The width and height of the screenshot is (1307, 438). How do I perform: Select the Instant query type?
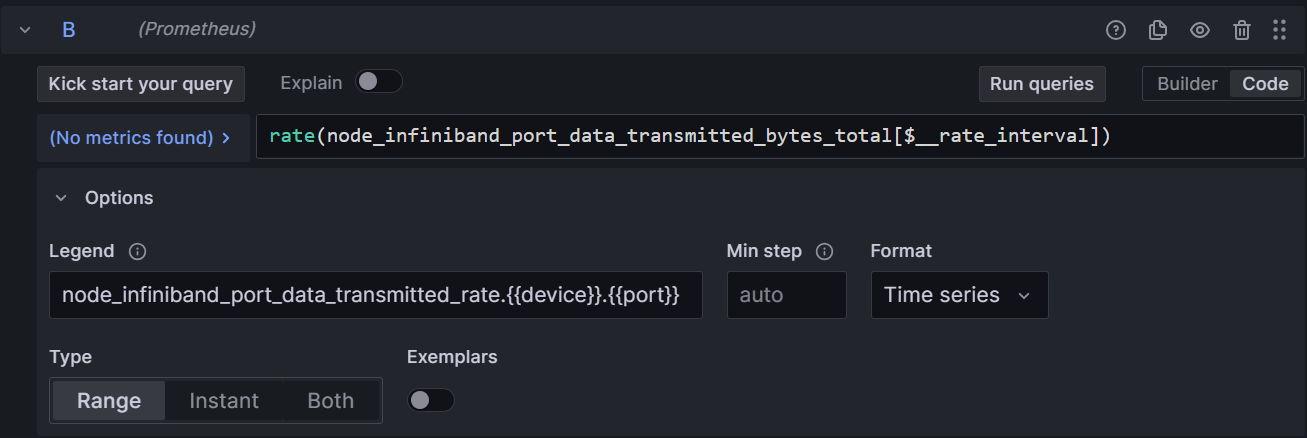pyautogui.click(x=224, y=401)
